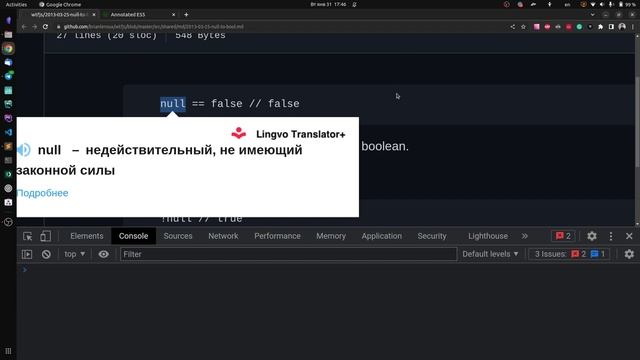Open the Security tab
640x360 pixels.
[x=432, y=236]
